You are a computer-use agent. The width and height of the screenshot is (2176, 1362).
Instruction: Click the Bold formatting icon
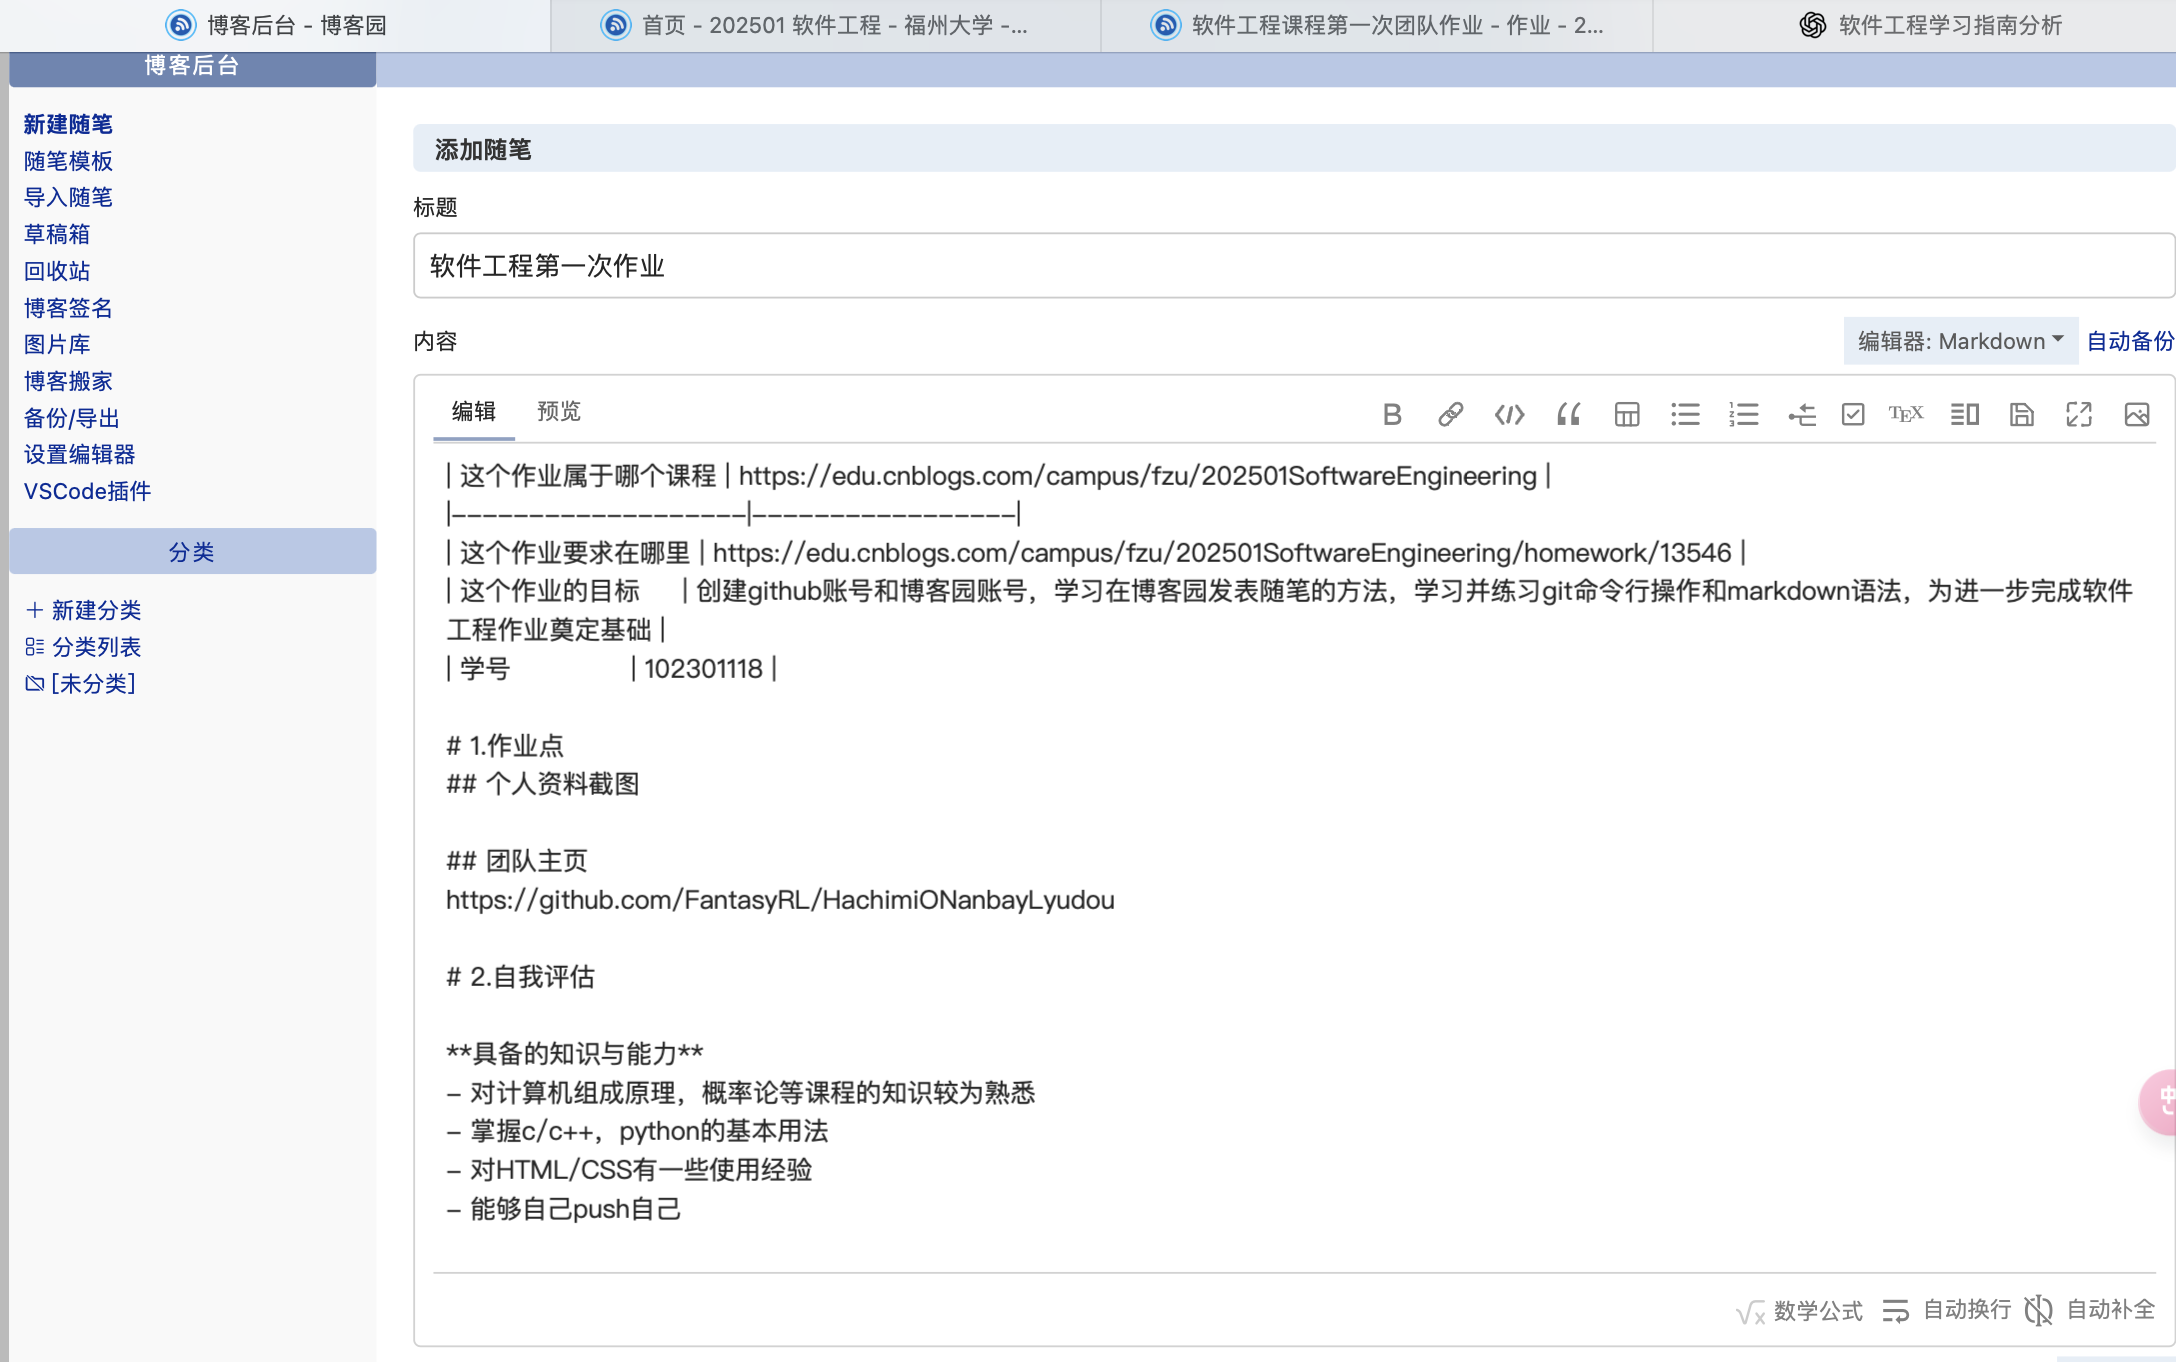1392,414
